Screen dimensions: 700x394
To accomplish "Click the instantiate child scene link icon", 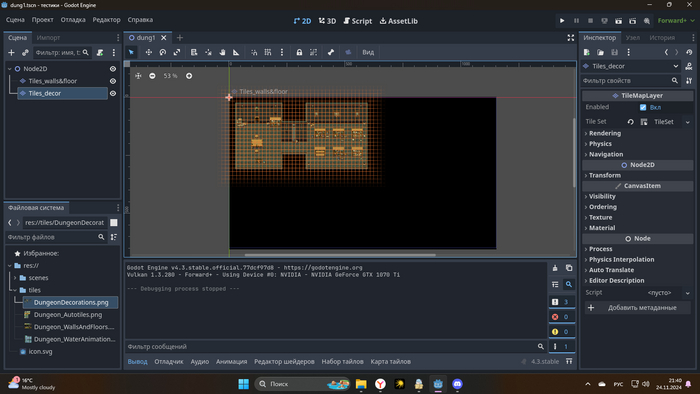I will [x=25, y=53].
